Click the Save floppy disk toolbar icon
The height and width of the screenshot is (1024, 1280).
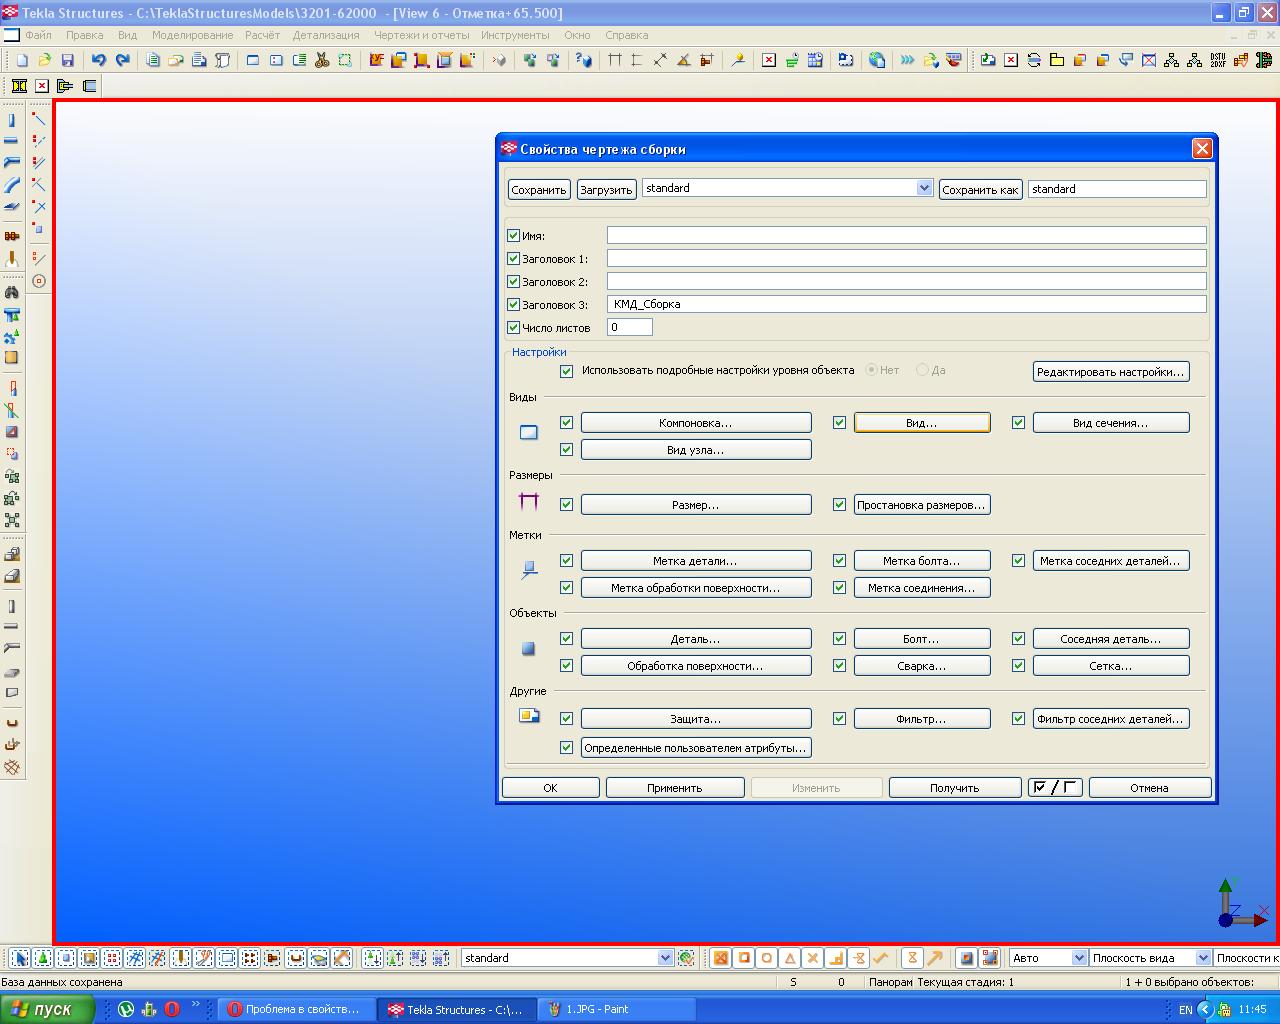[68, 60]
